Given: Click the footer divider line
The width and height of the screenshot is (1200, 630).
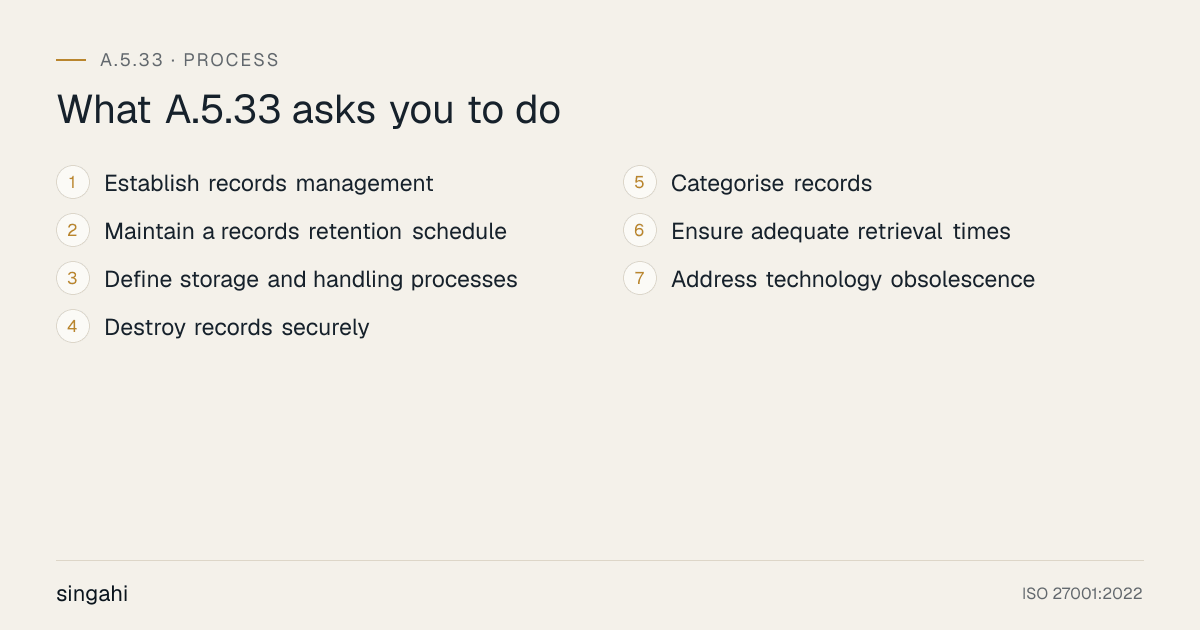Looking at the screenshot, I should point(600,560).
